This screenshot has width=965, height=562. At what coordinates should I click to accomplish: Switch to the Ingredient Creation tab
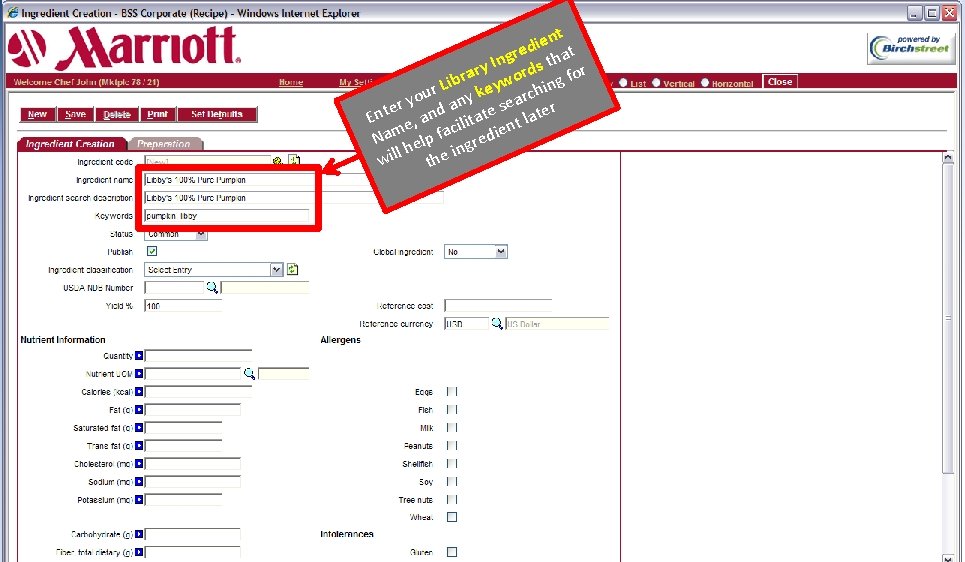(x=71, y=143)
